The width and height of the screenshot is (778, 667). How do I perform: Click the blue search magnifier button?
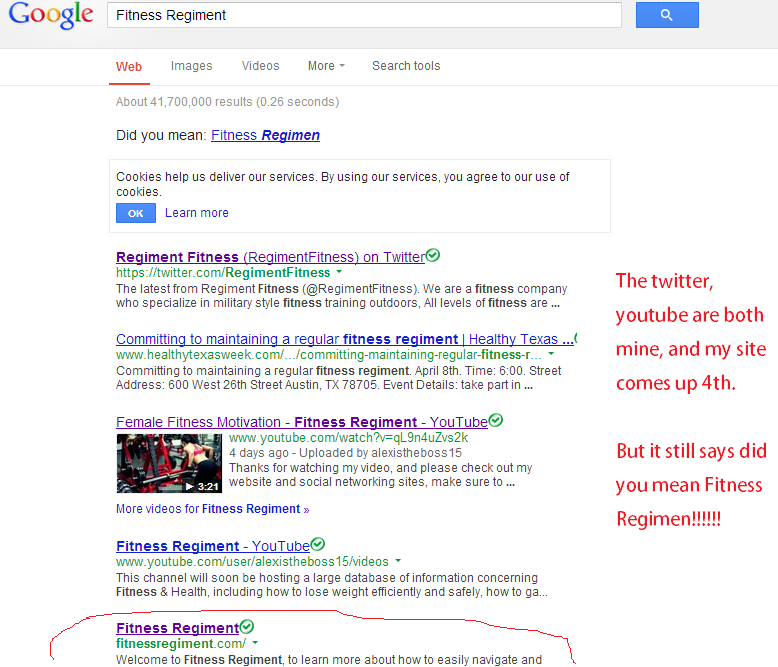pos(667,15)
